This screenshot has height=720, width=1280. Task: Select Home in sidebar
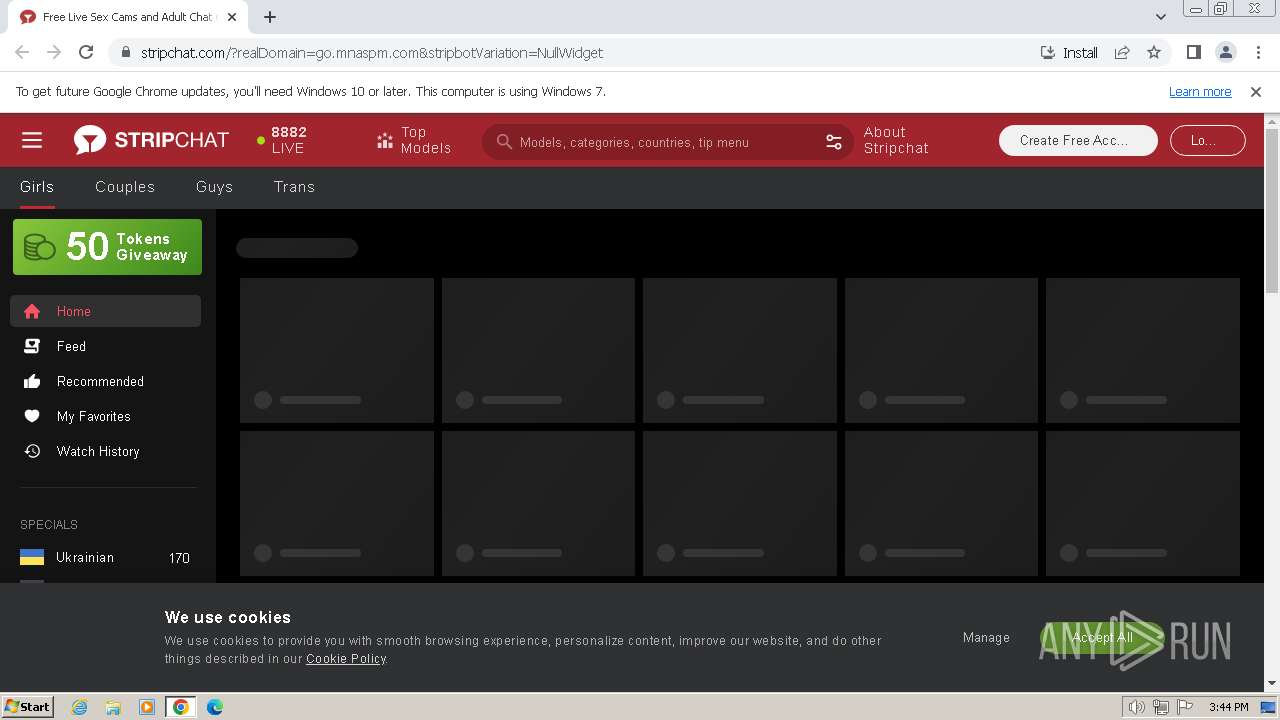click(x=105, y=311)
